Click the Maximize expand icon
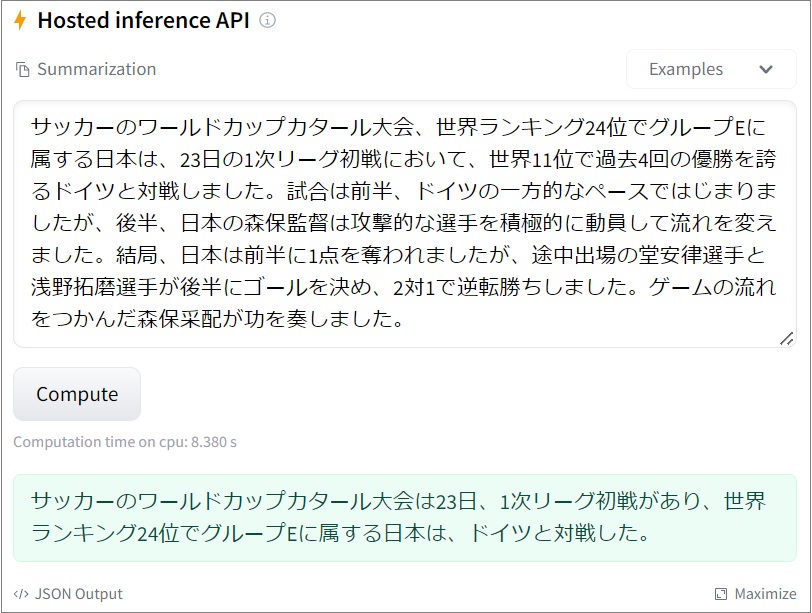 tap(721, 594)
